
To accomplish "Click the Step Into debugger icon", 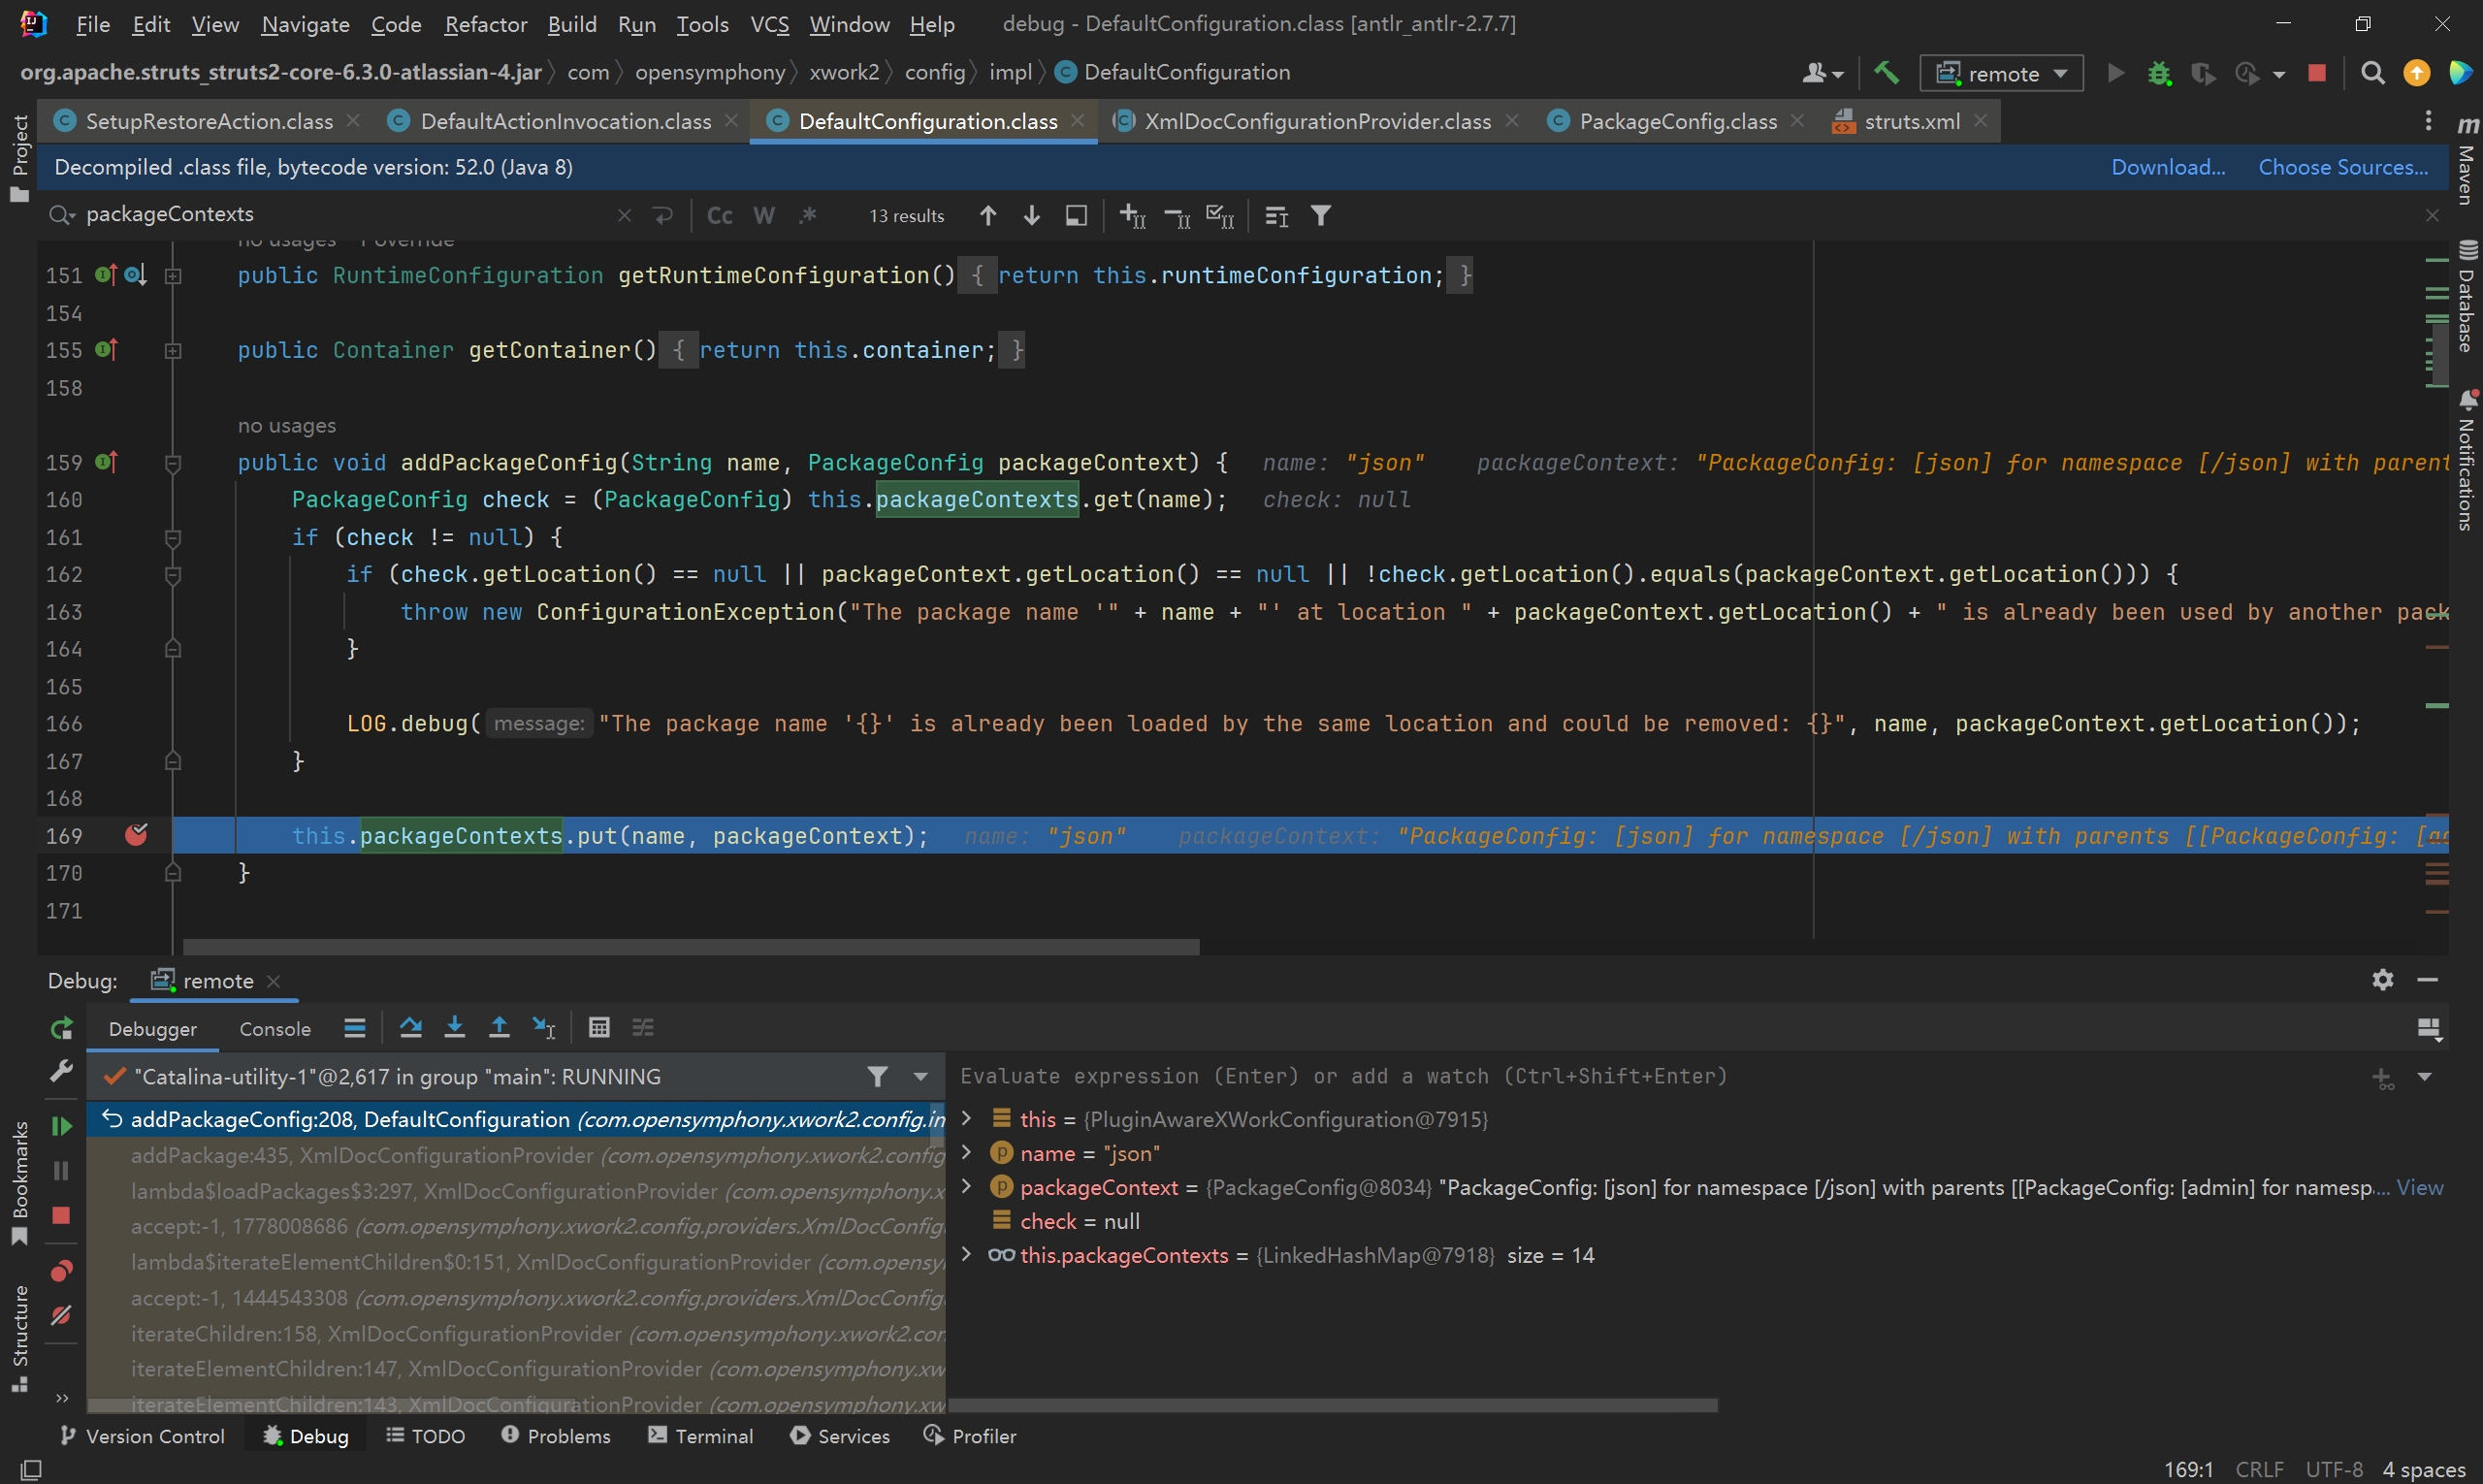I will pos(454,1027).
